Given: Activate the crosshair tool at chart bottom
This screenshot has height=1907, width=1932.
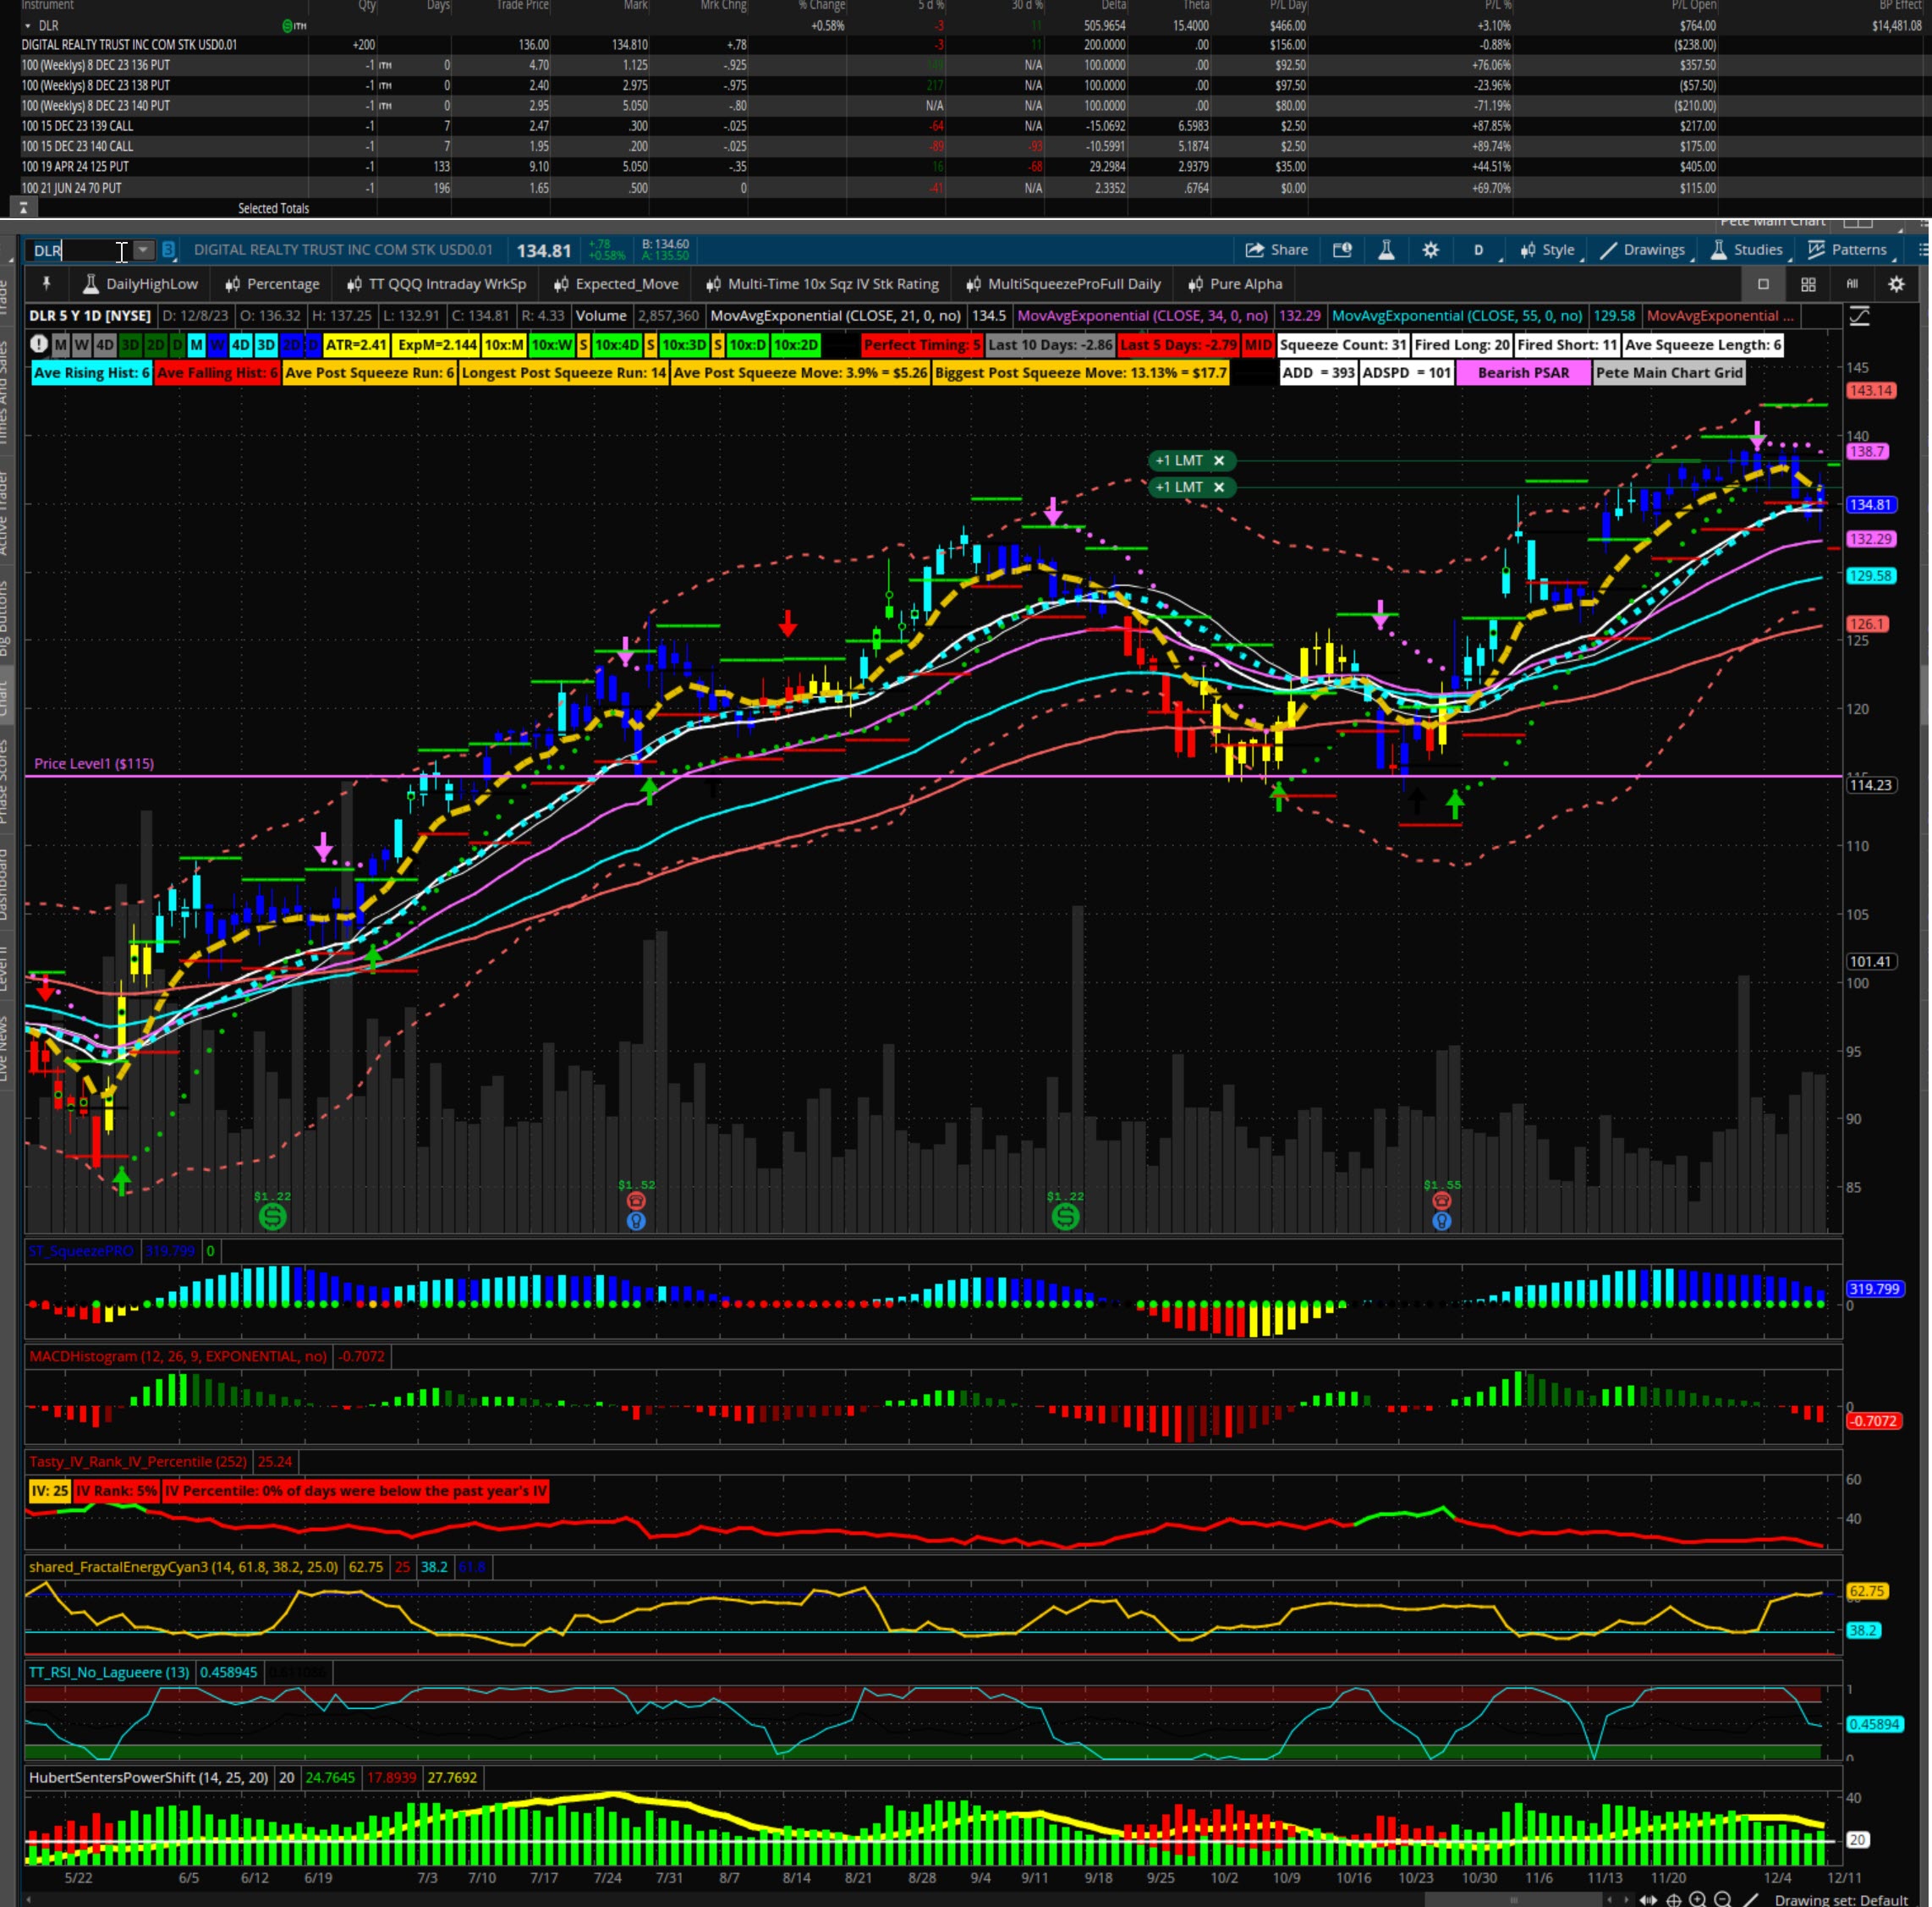Looking at the screenshot, I should (x=1674, y=1899).
